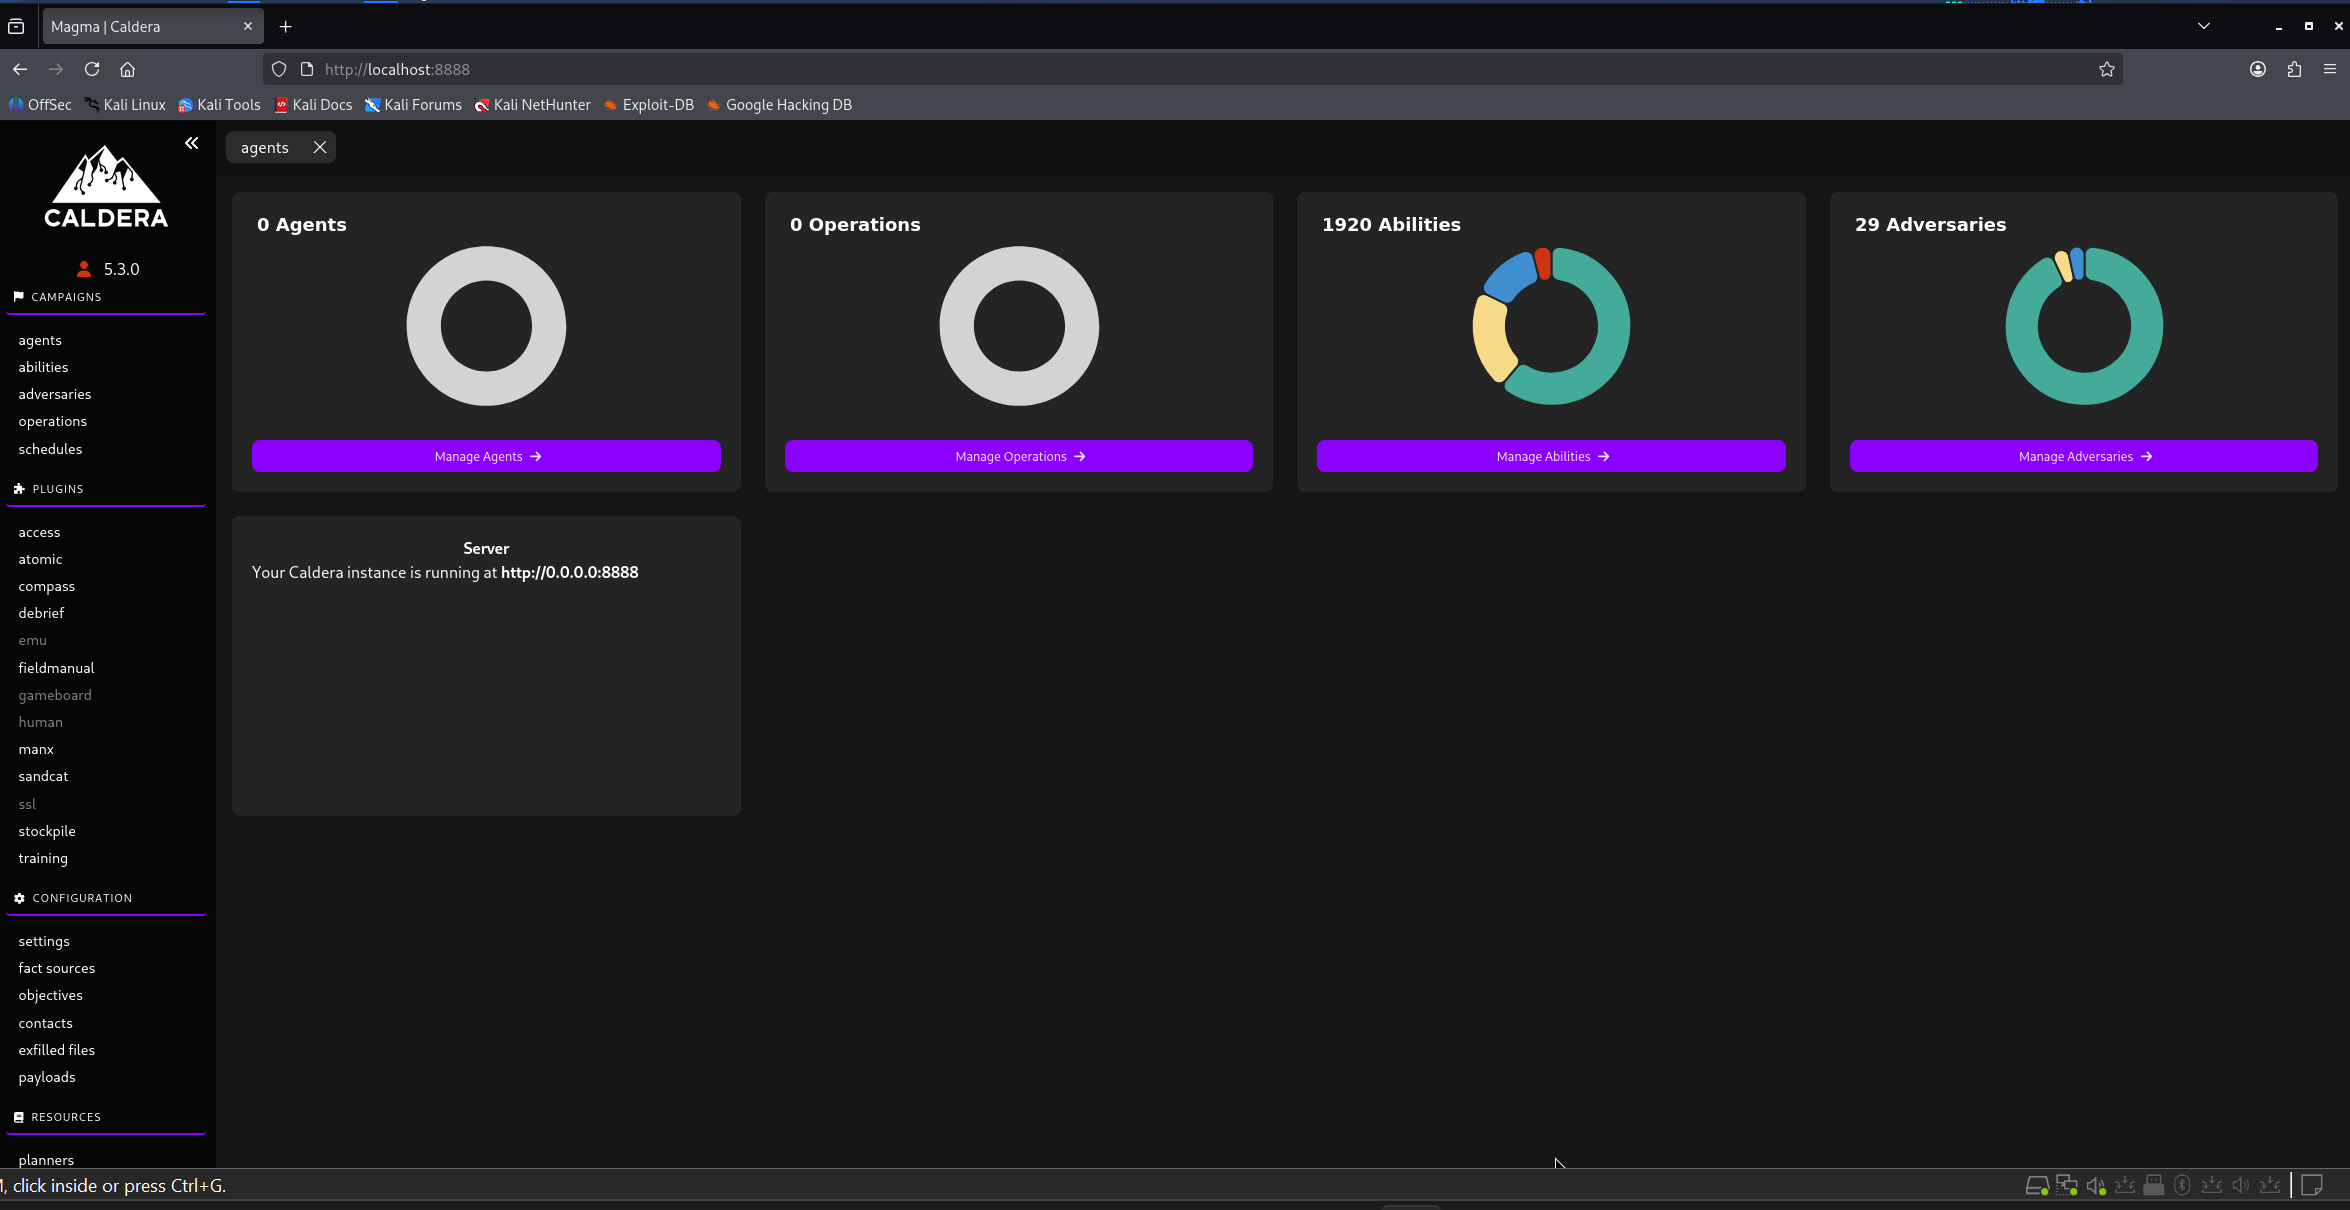Reload the page with refresh icon

click(x=92, y=69)
